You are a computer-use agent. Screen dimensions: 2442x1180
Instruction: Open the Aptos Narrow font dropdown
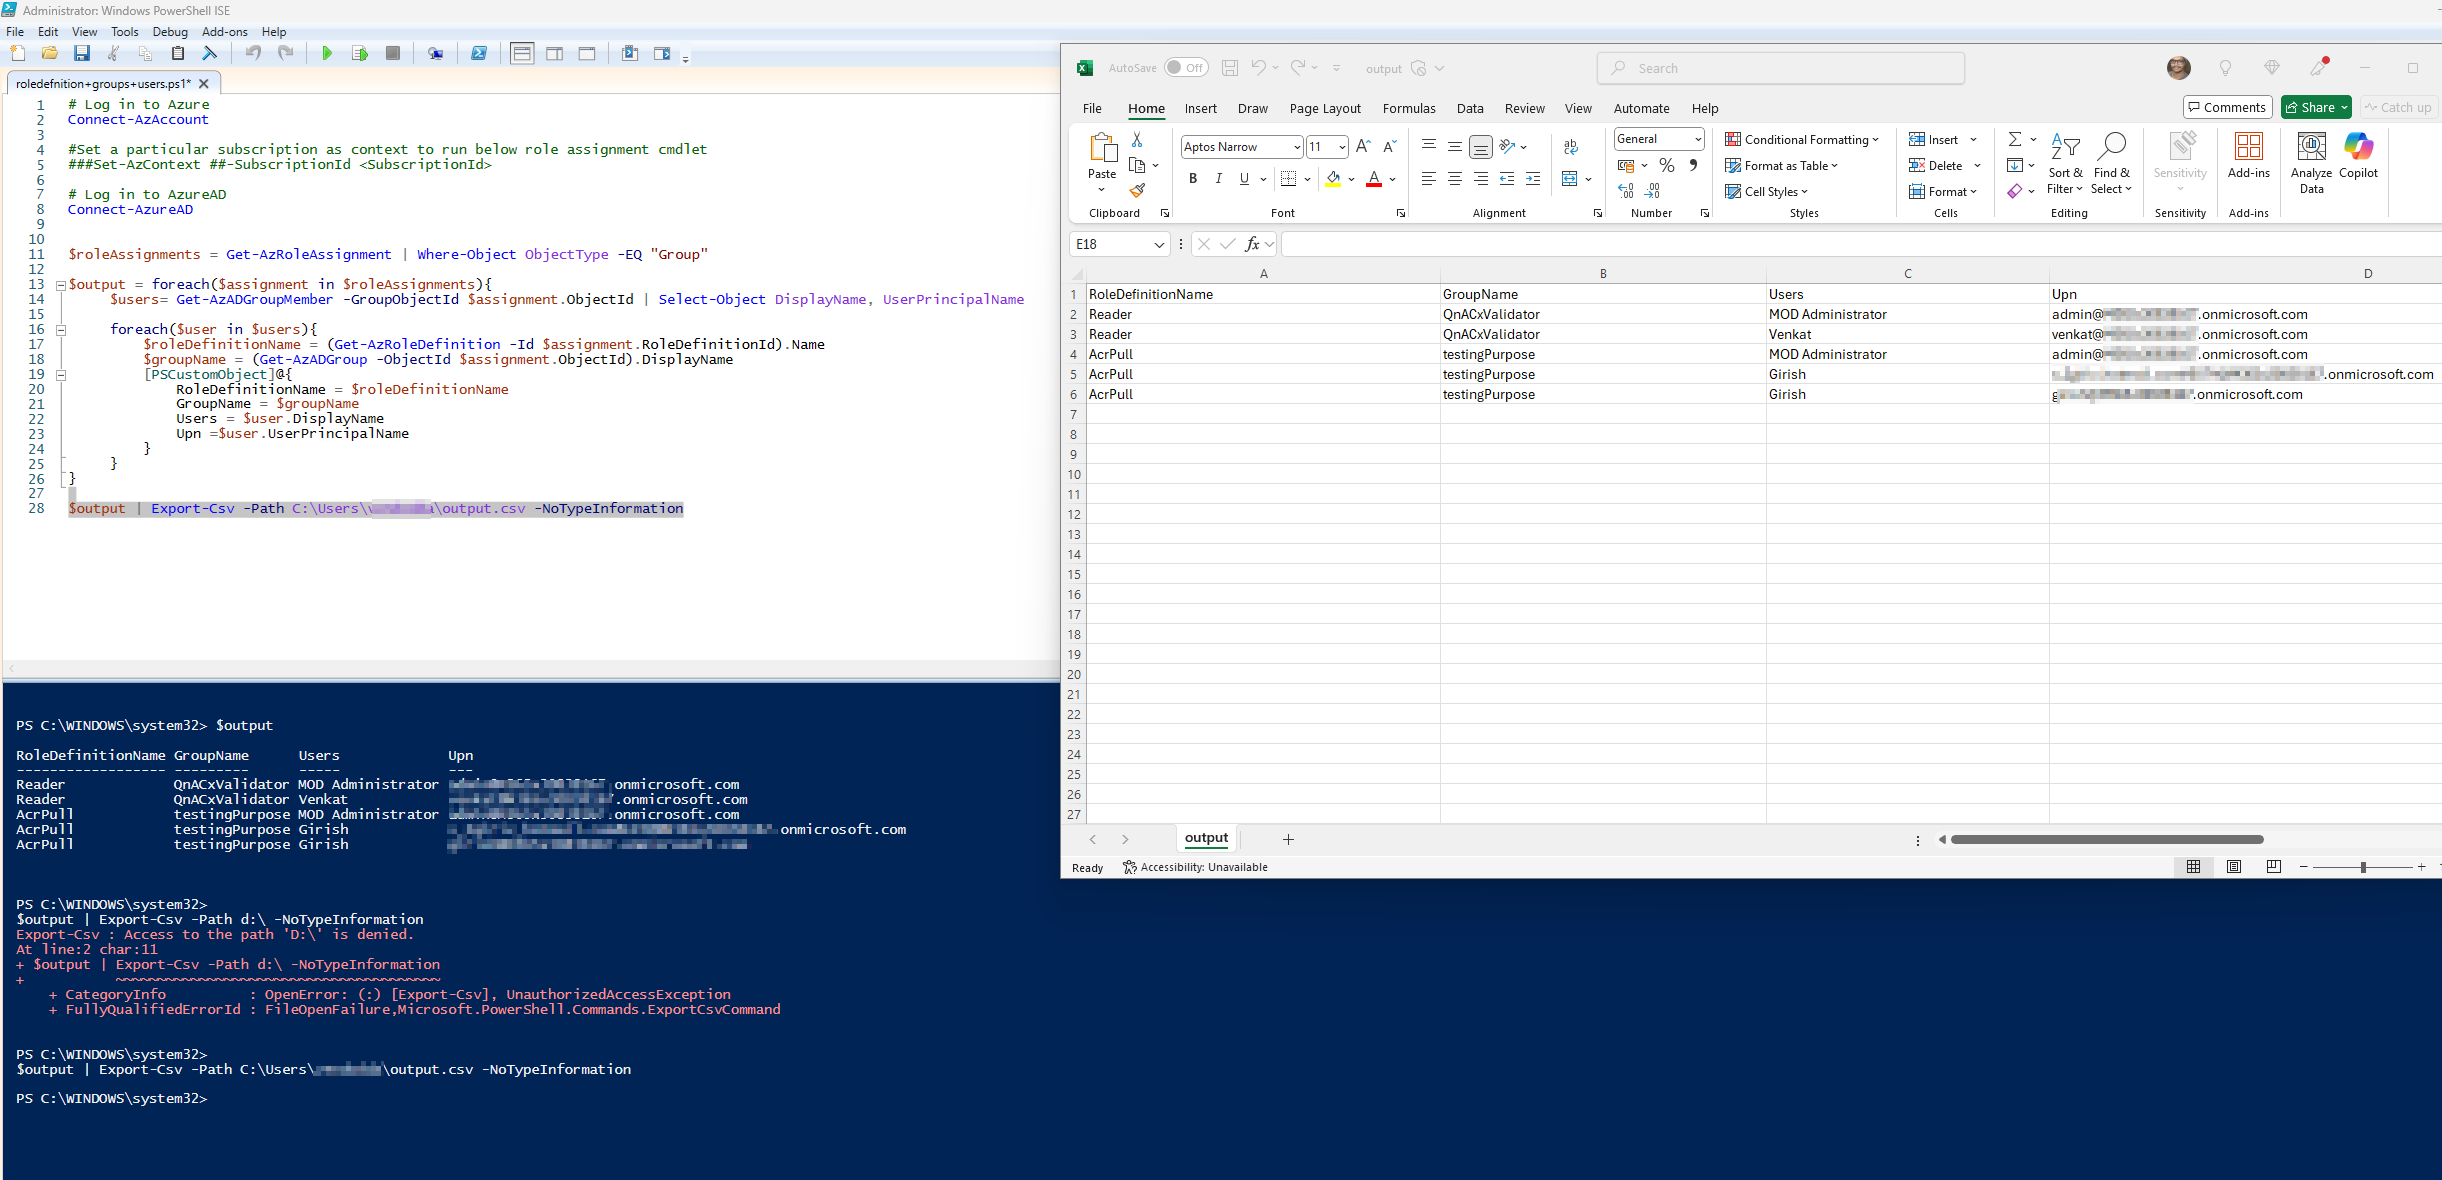pos(1297,147)
